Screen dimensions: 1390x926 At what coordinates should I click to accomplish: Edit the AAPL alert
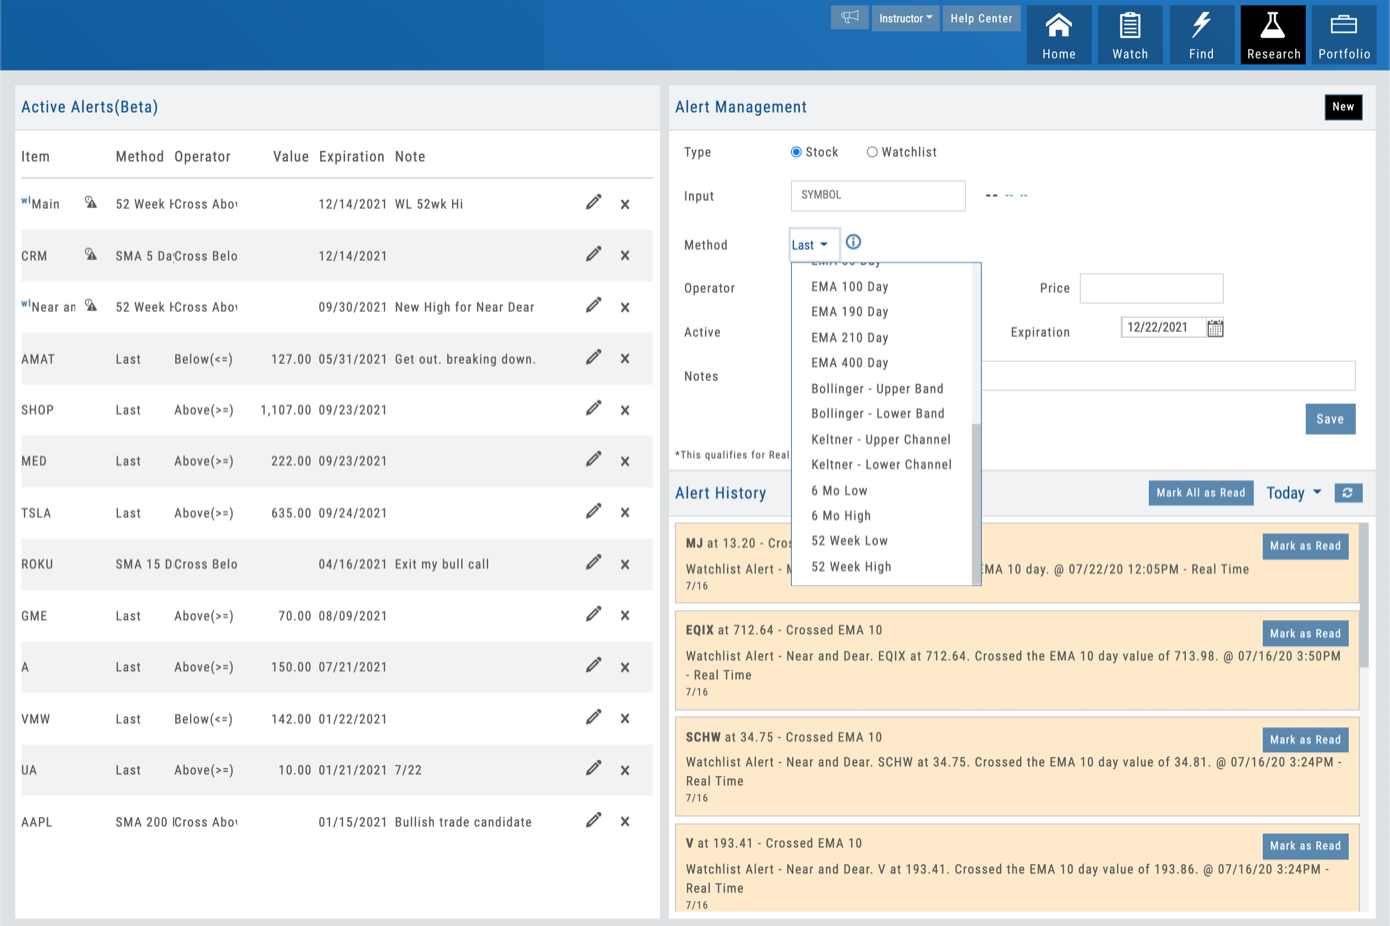pos(594,820)
